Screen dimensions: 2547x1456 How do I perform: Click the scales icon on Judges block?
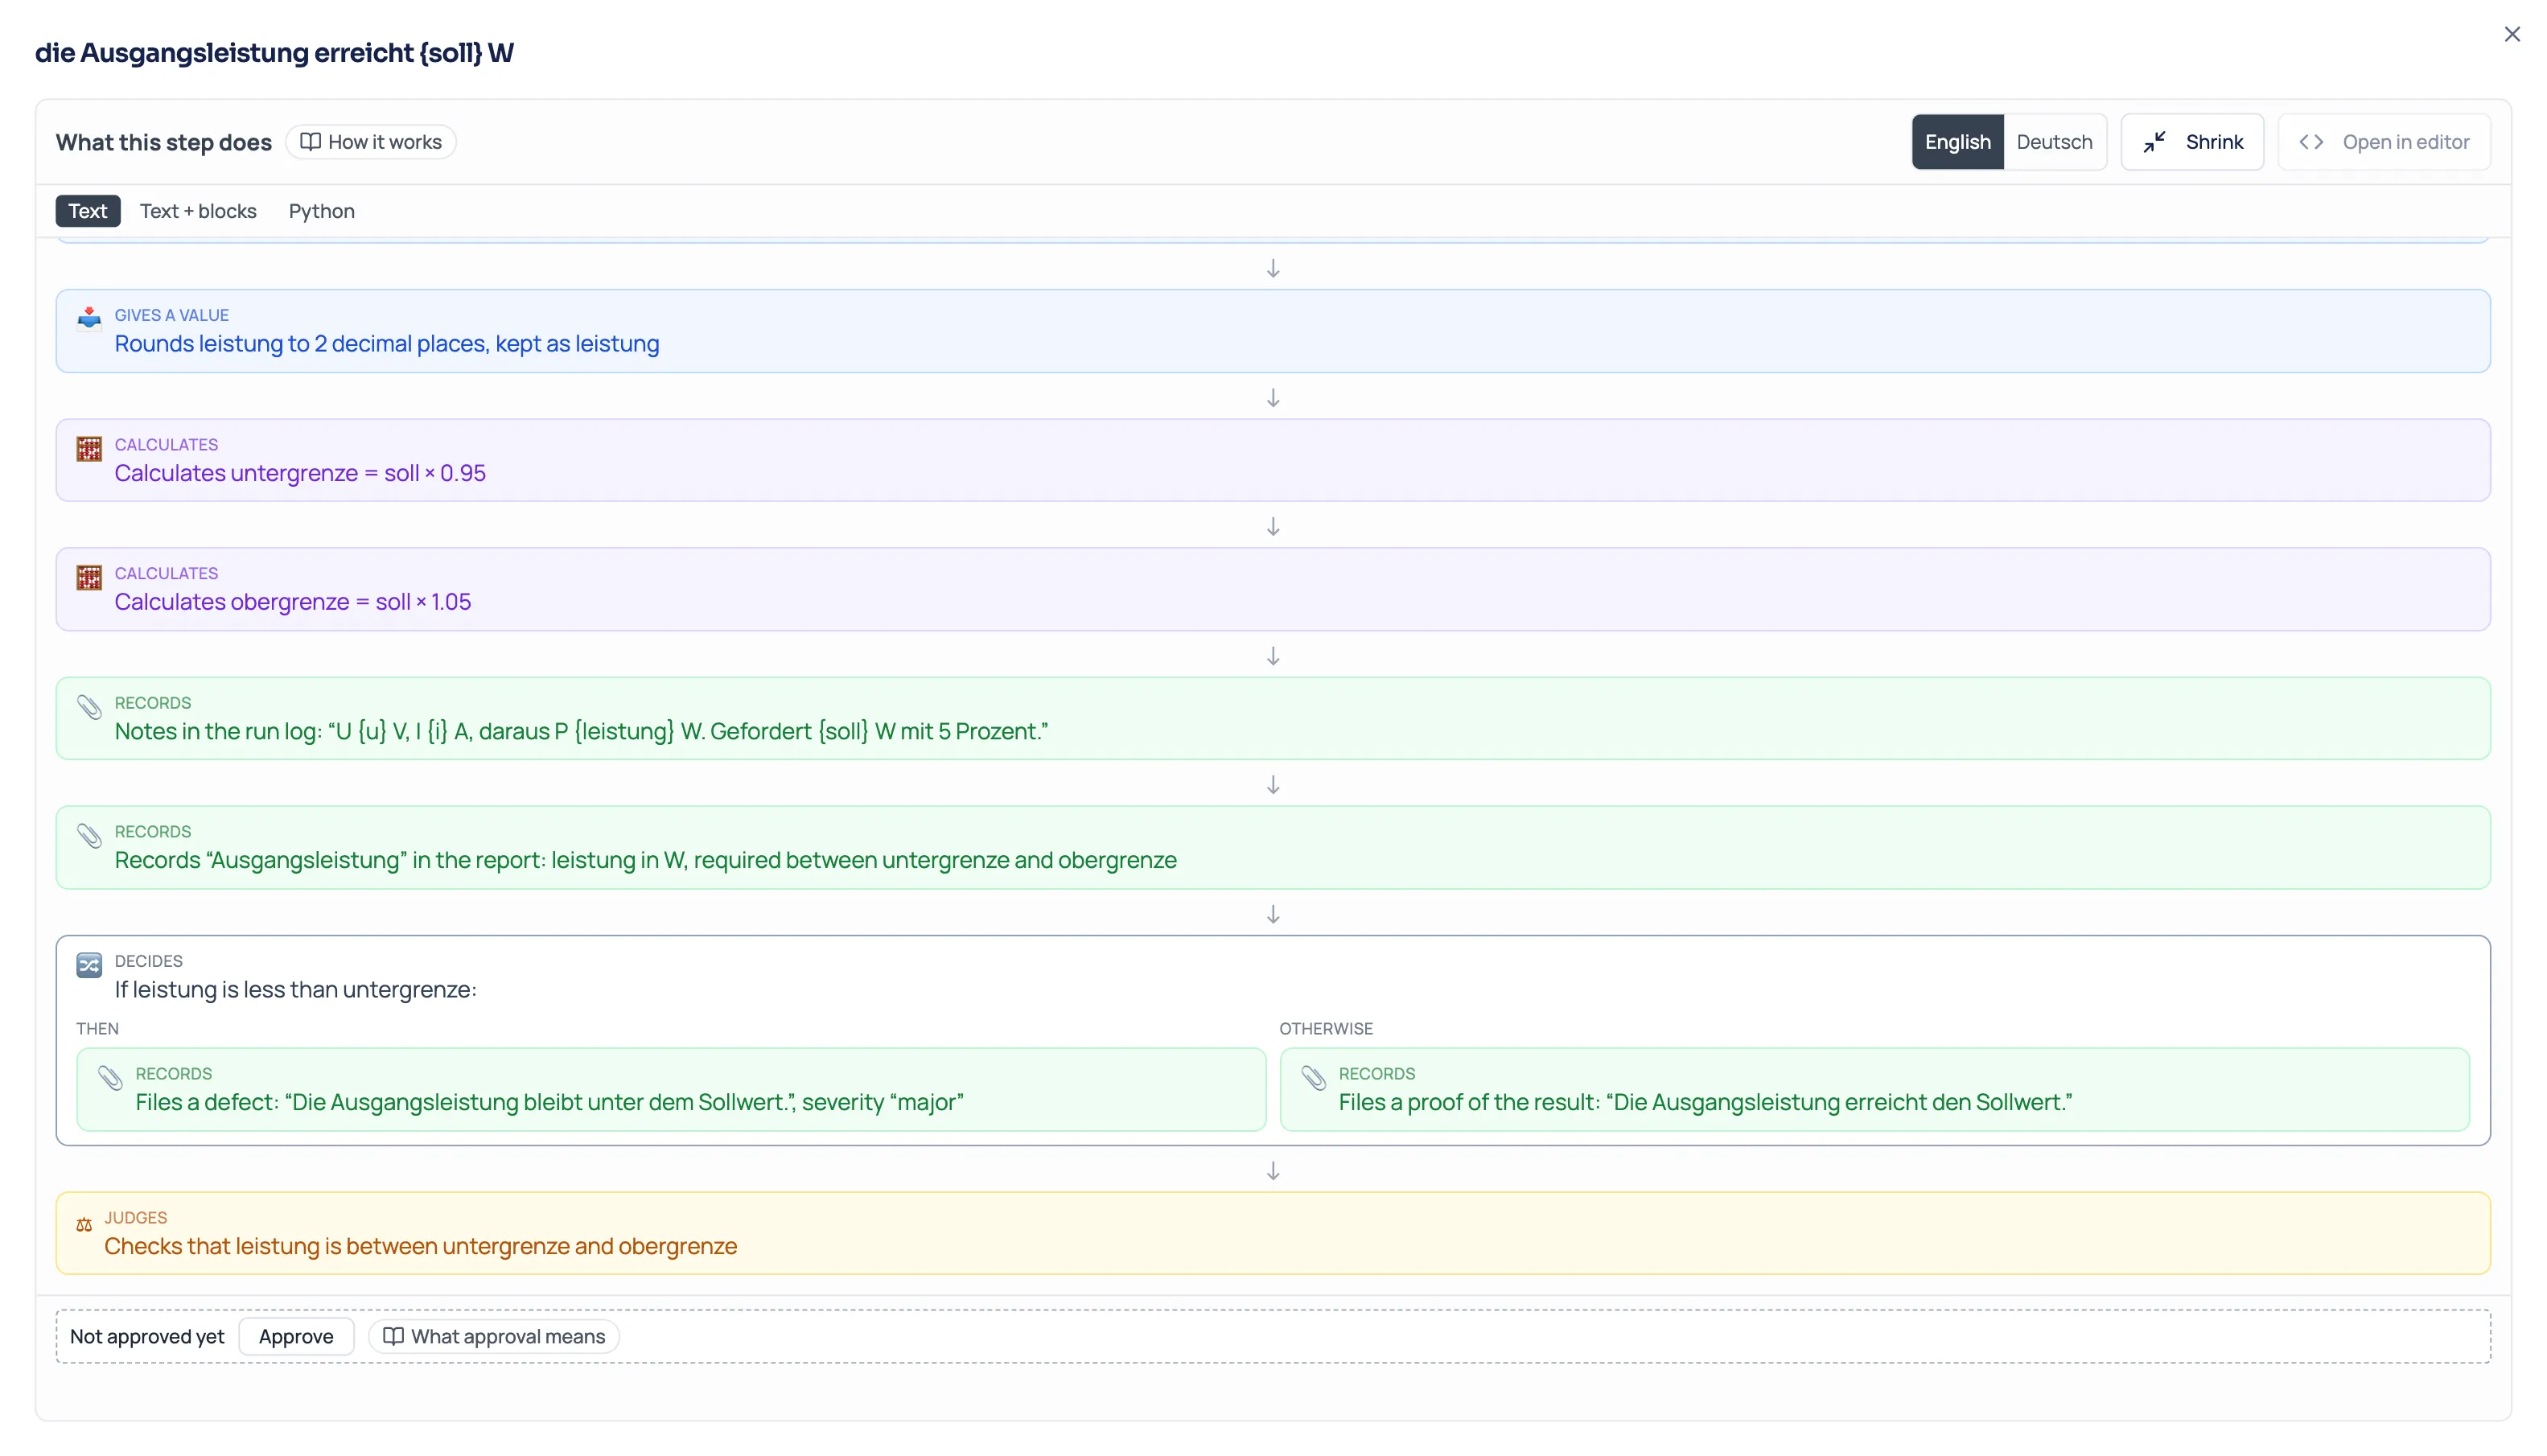(x=84, y=1225)
